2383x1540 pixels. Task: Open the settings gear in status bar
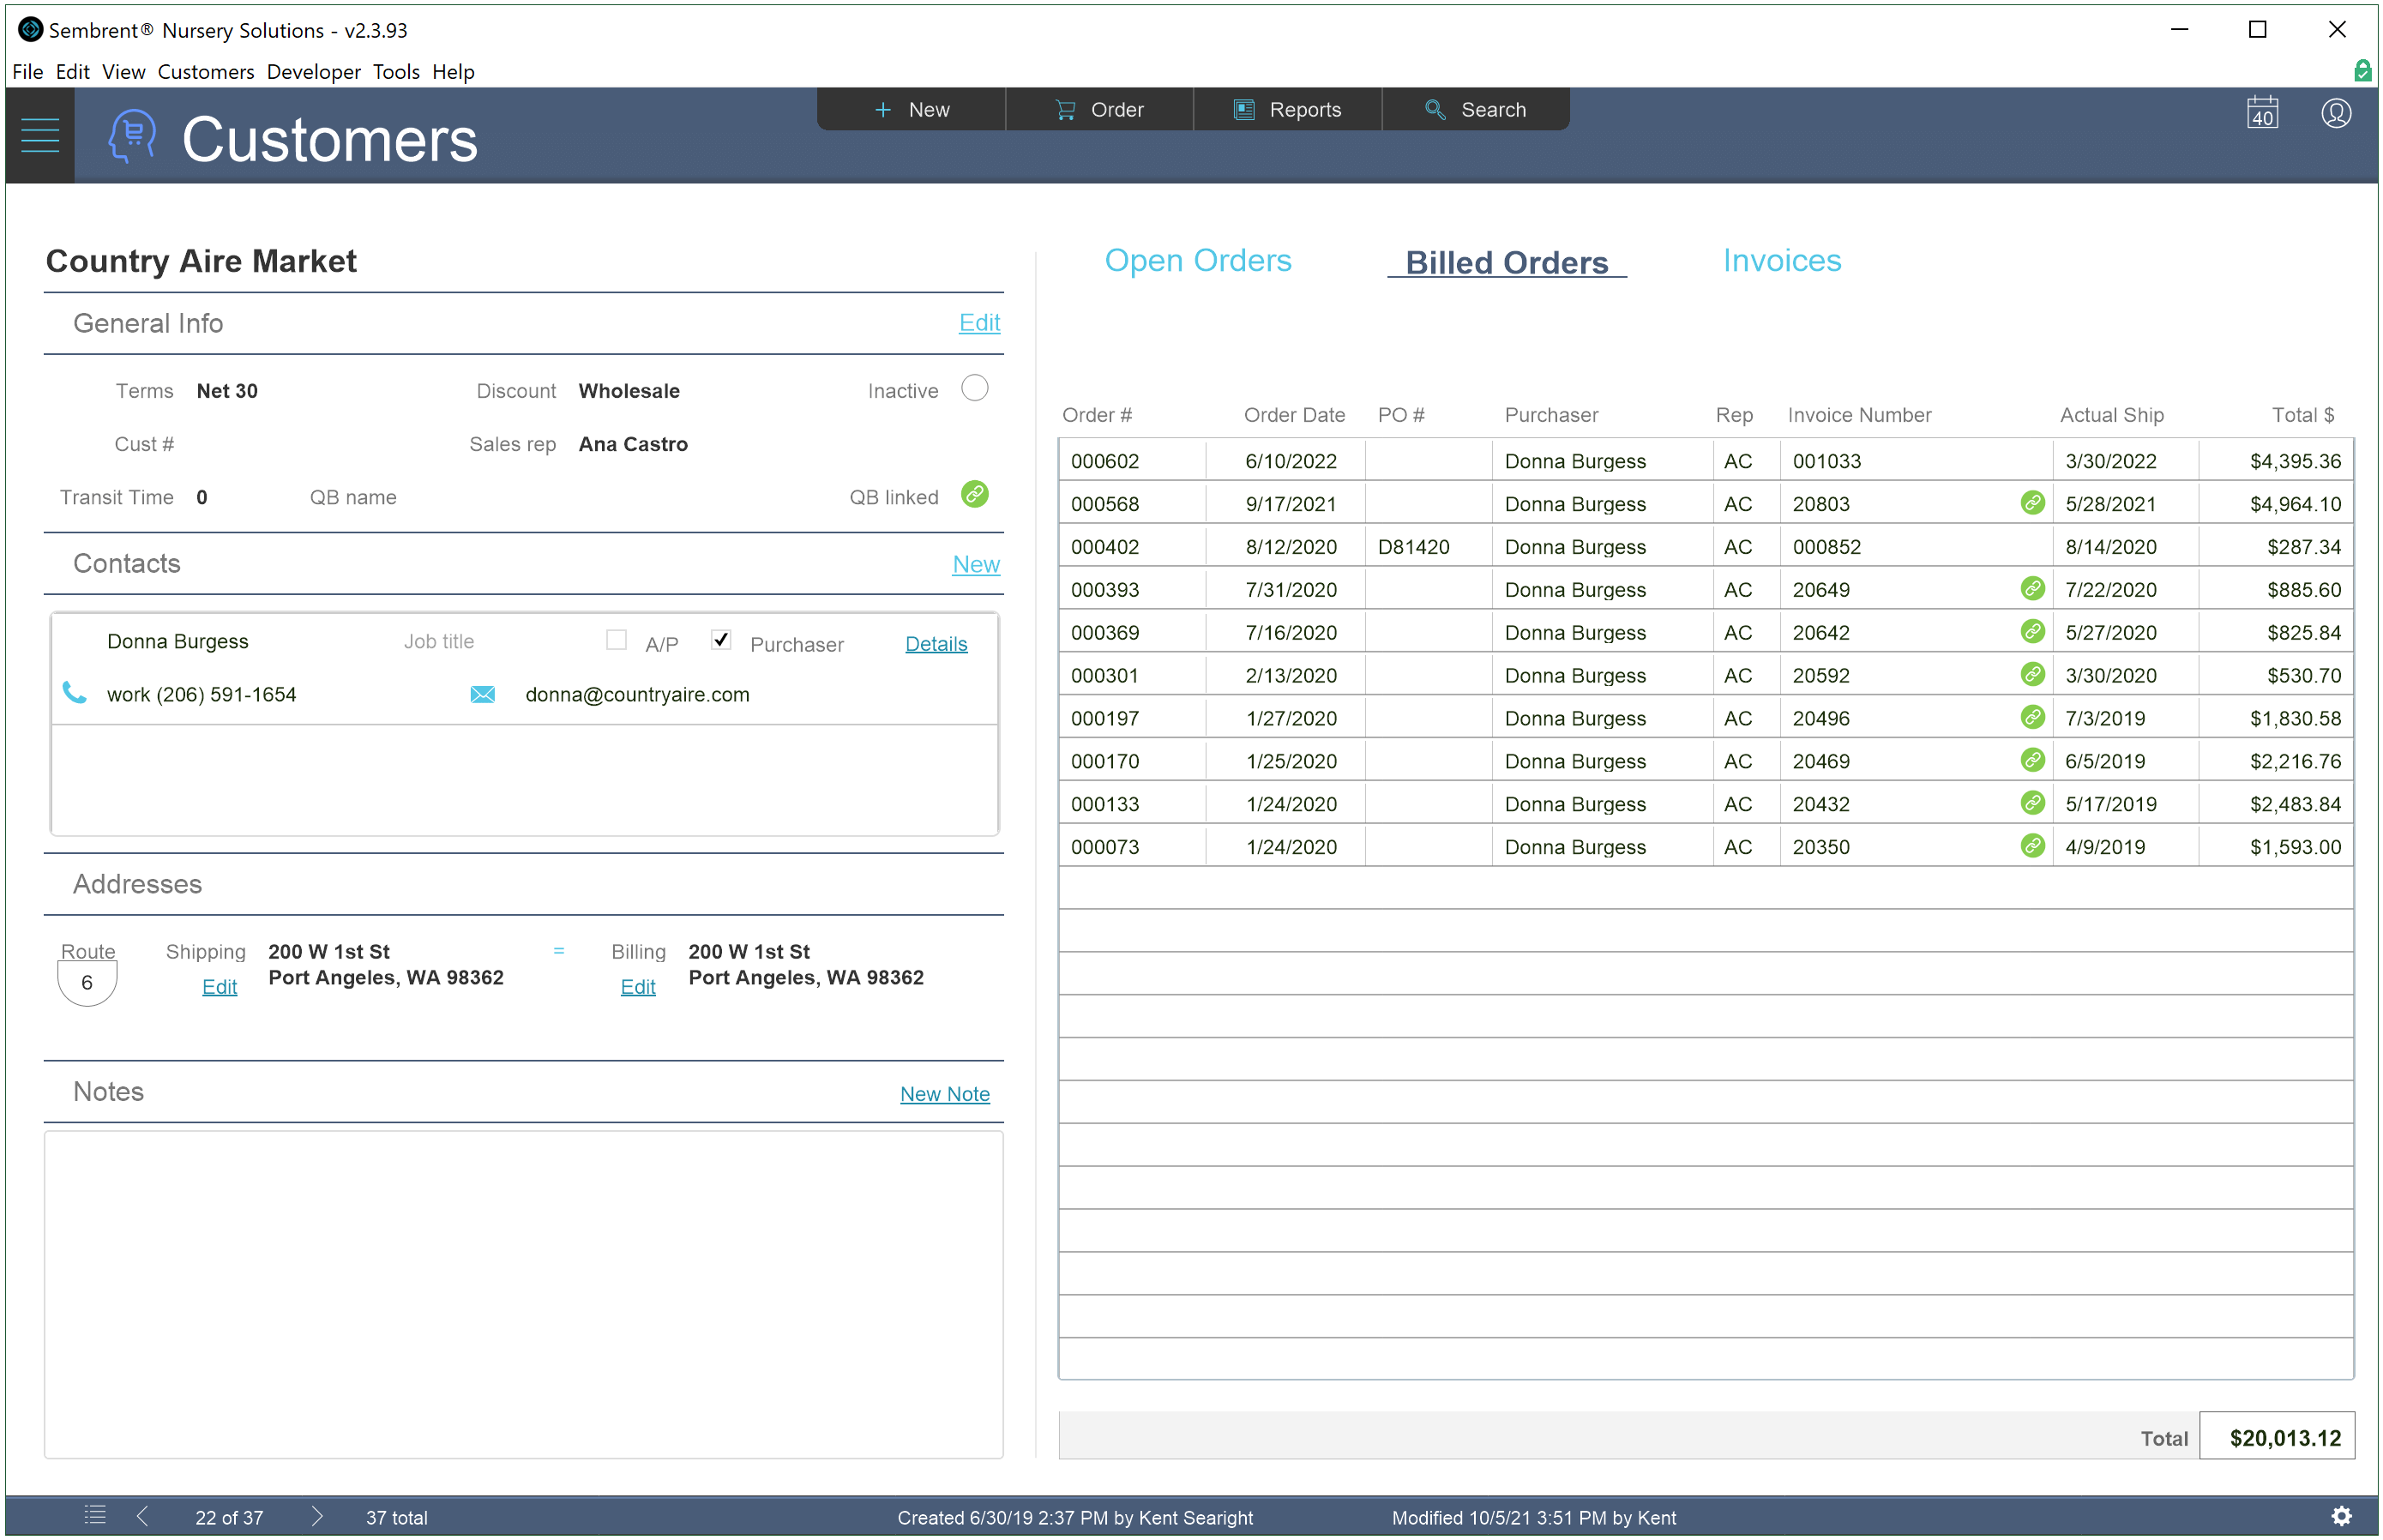[2341, 1516]
